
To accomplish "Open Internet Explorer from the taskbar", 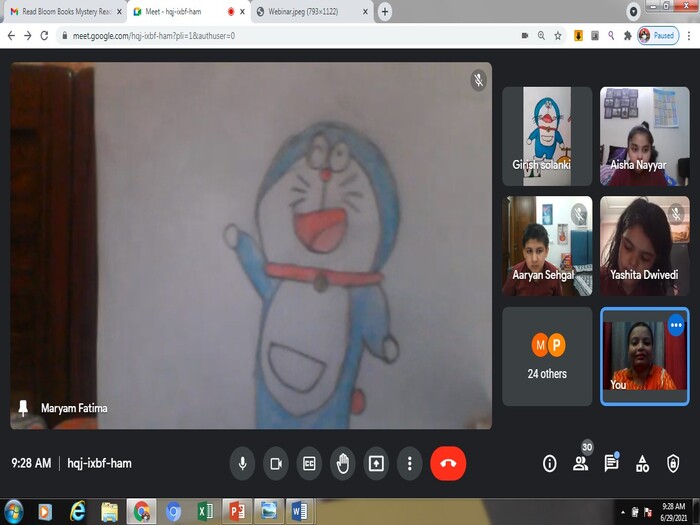I will pos(77,512).
